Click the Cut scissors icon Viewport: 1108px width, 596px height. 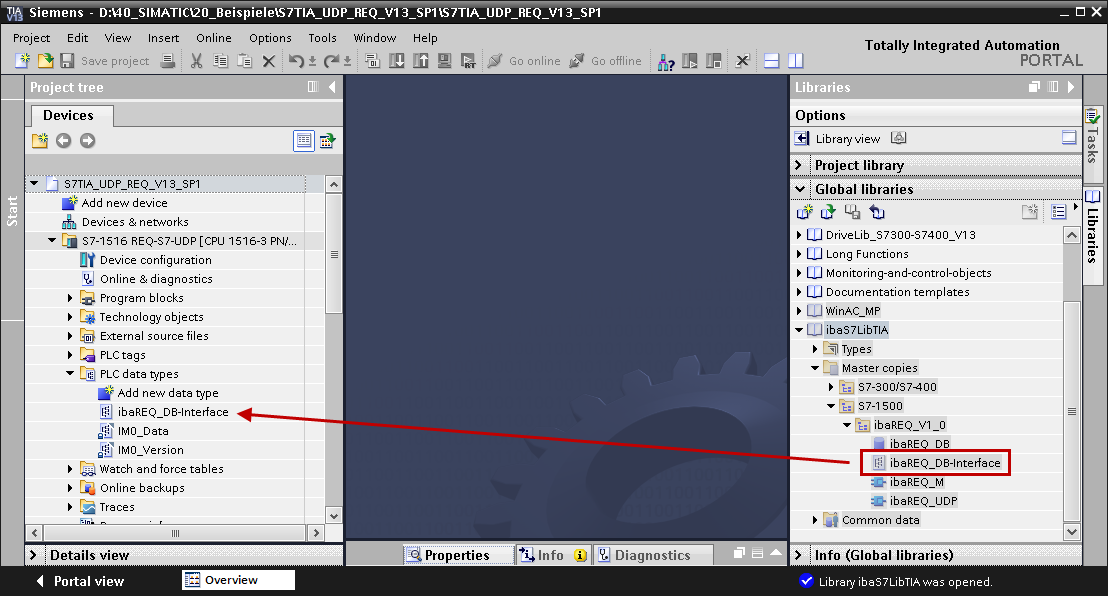click(196, 61)
